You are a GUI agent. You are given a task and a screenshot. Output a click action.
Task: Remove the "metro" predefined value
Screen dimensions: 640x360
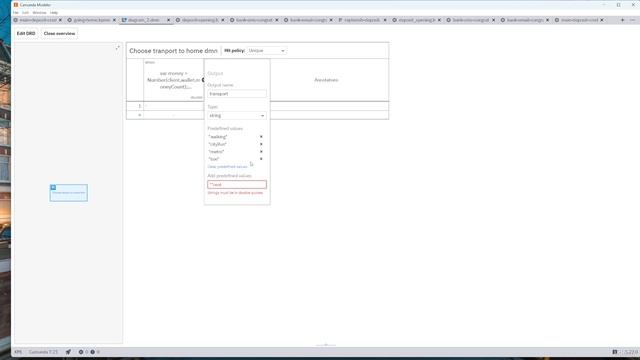(x=261, y=151)
